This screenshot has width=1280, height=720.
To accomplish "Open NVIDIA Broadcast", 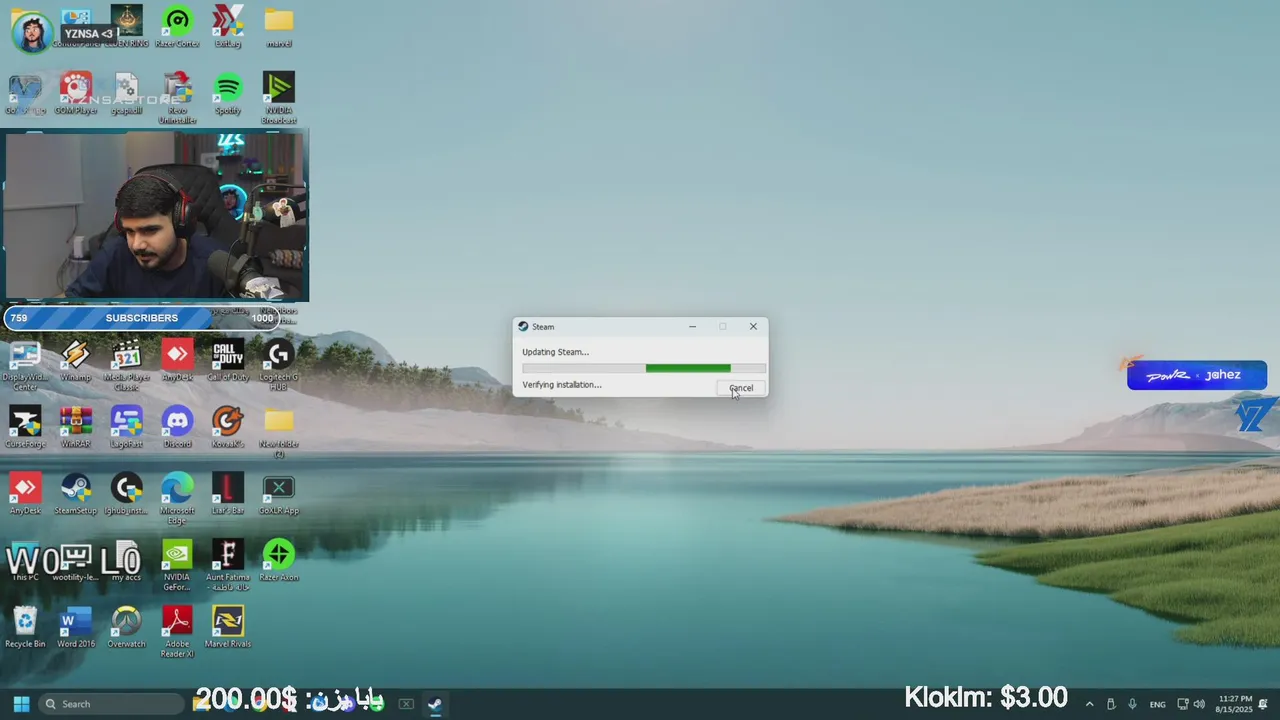I will (x=279, y=97).
